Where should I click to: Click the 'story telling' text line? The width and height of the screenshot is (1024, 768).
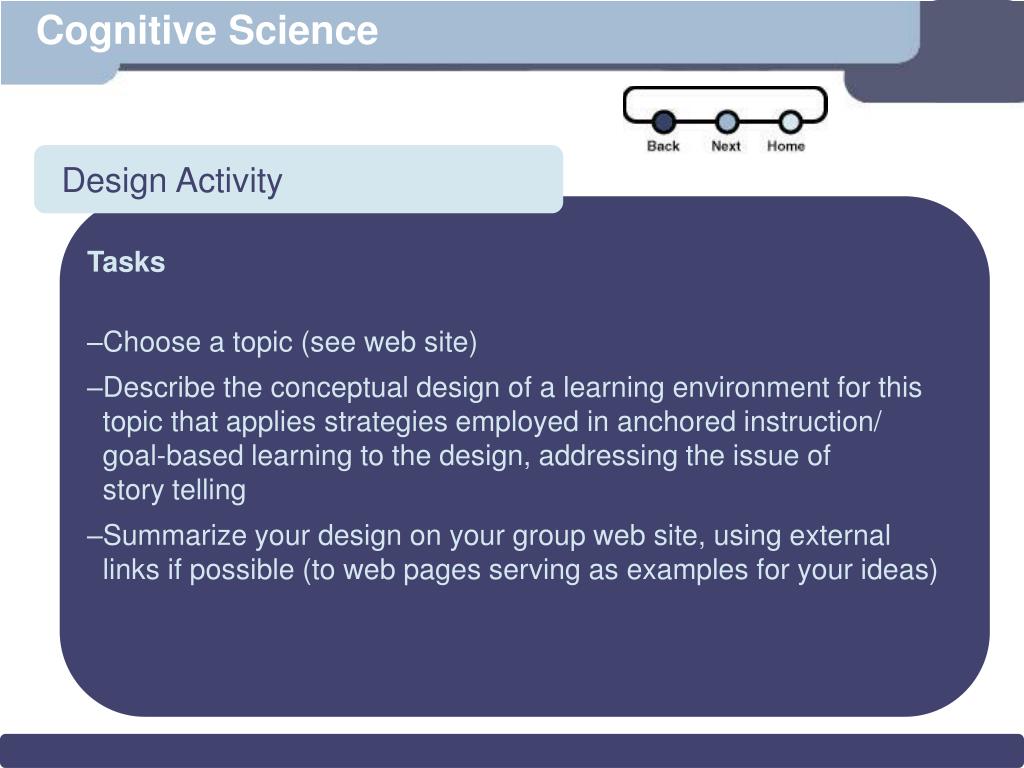click(x=174, y=490)
